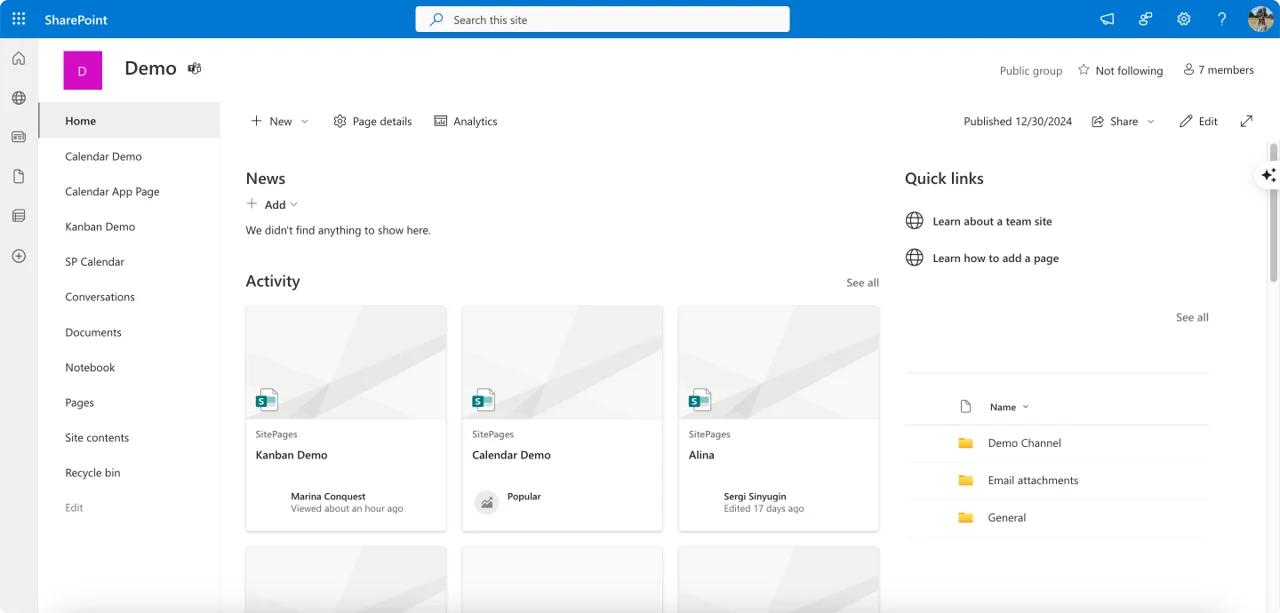Open the app launcher waffle icon
The height and width of the screenshot is (613, 1280).
tap(18, 19)
